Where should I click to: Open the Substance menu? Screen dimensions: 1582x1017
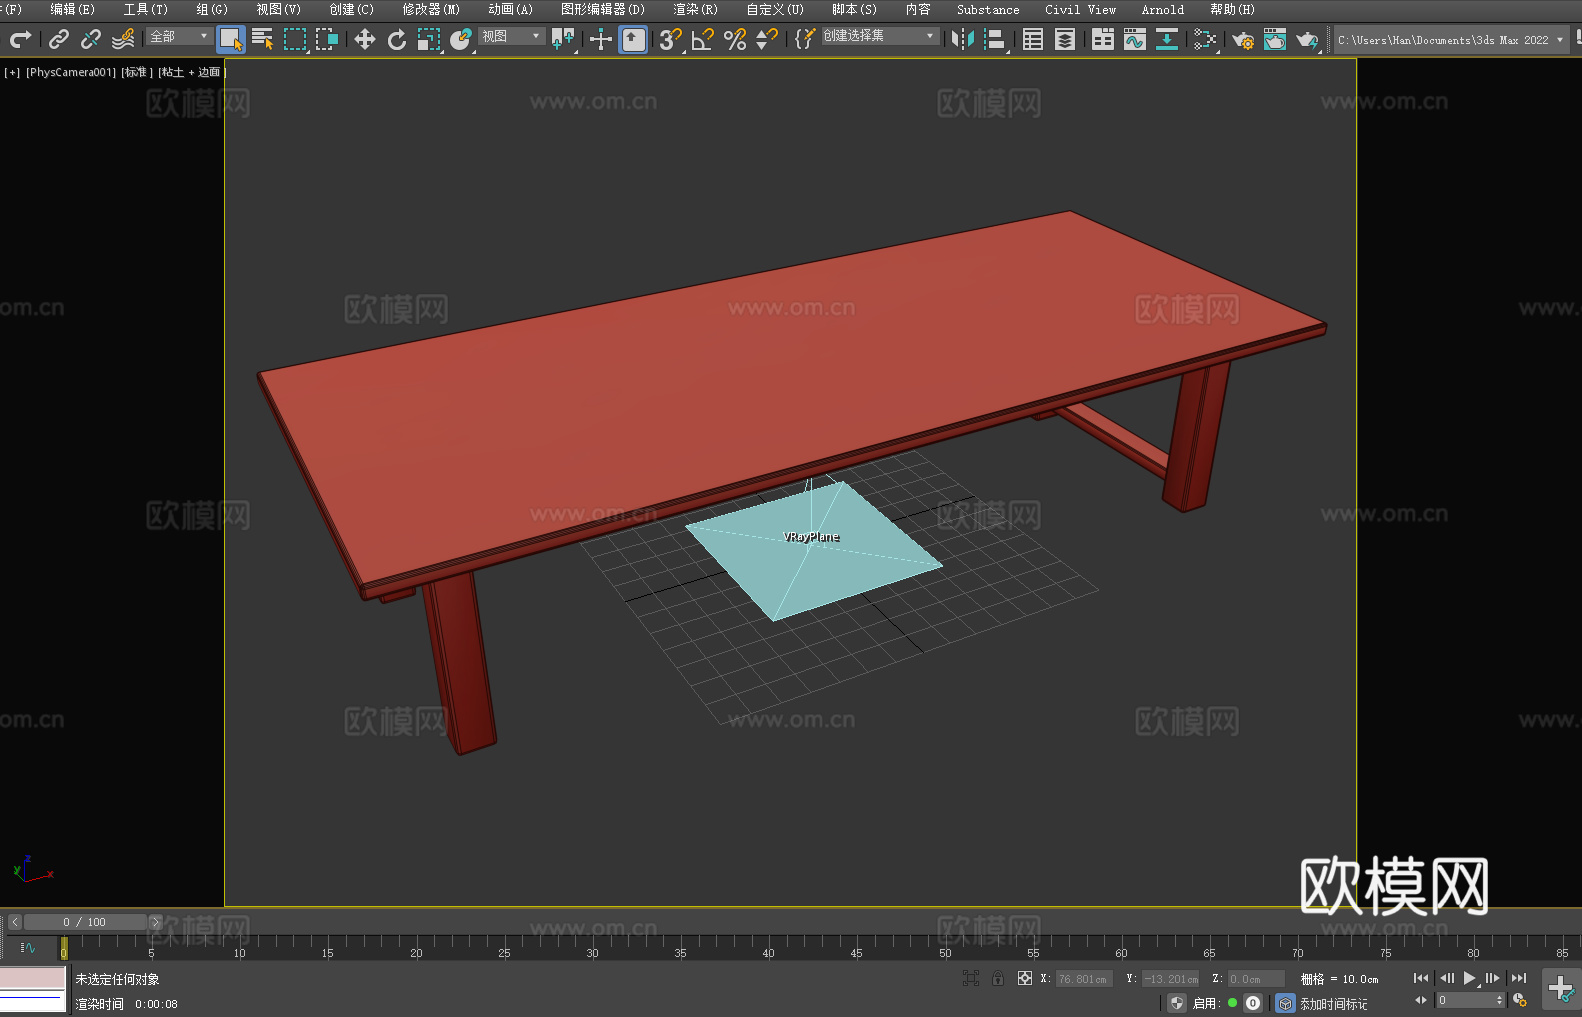[988, 9]
